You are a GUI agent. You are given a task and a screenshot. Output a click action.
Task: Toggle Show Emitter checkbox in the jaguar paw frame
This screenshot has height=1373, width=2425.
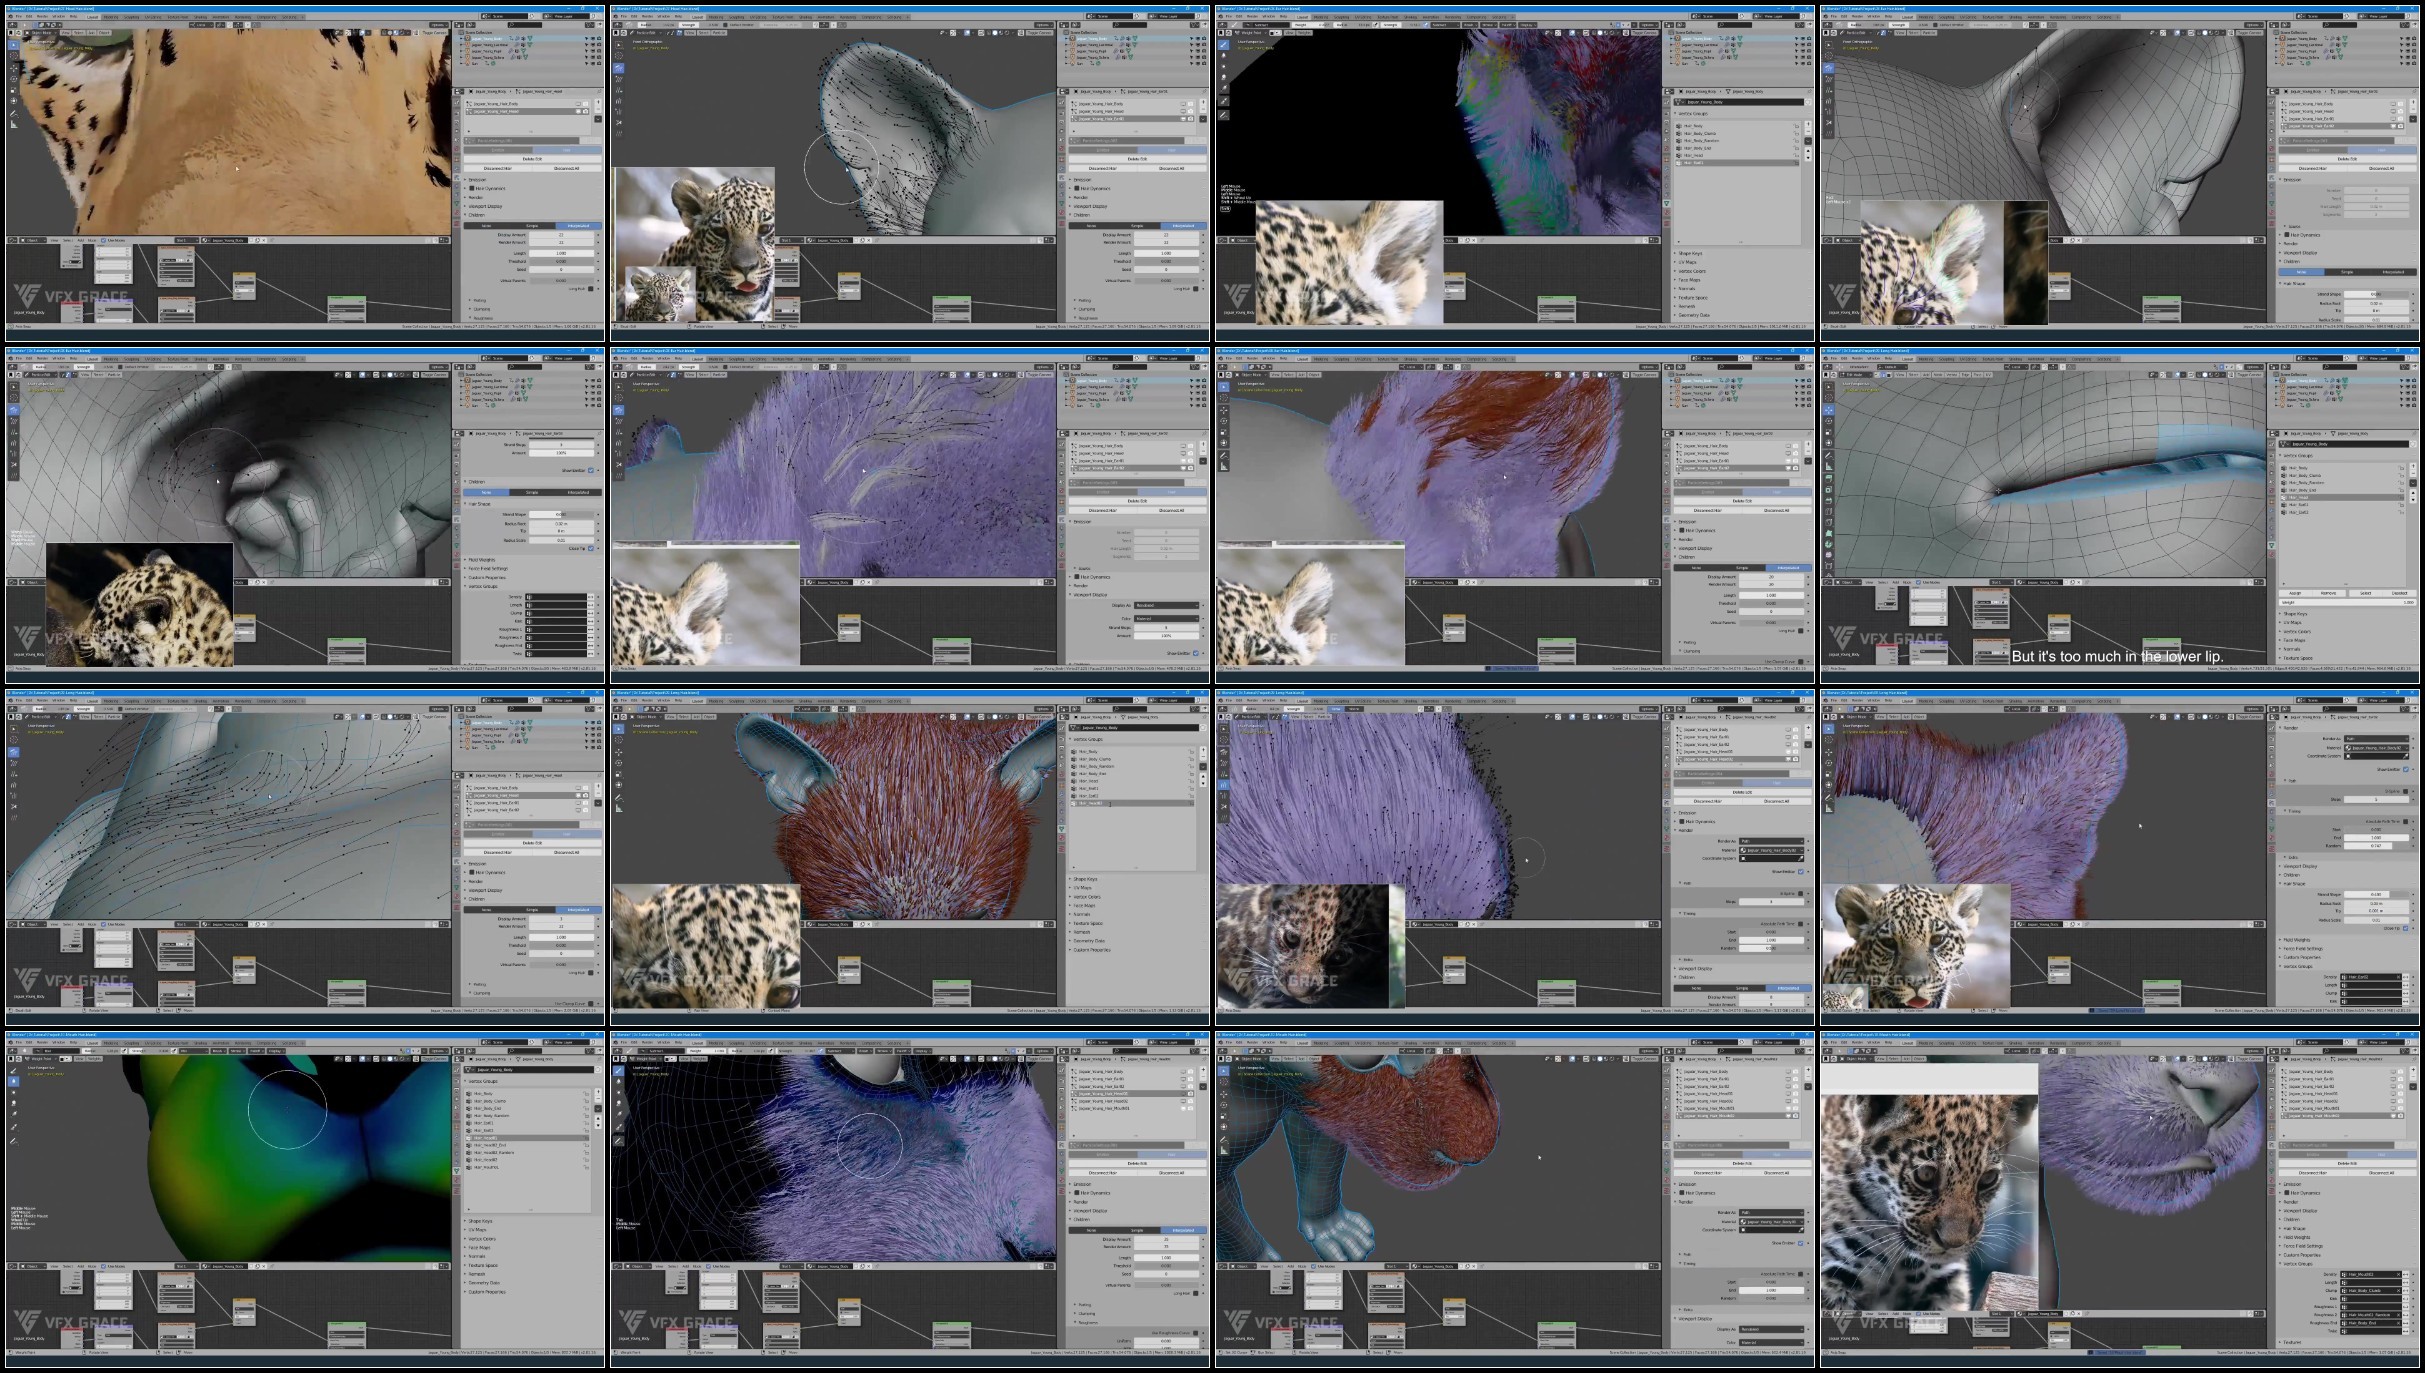tap(1800, 1243)
